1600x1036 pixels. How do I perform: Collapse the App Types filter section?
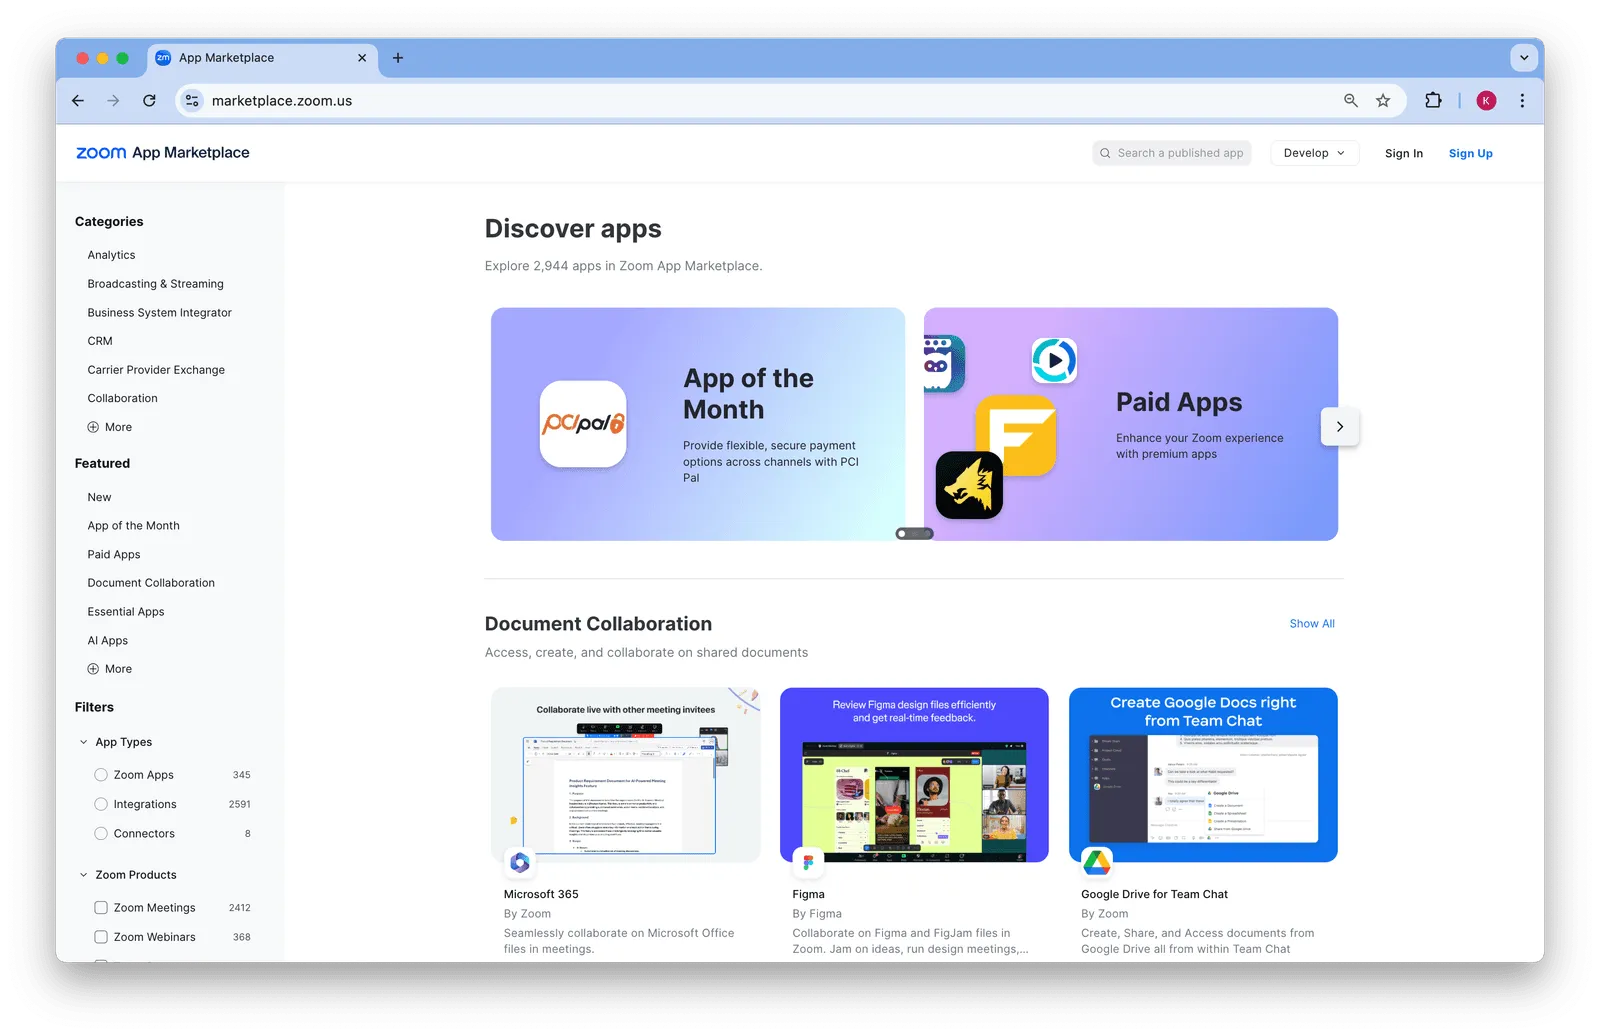84,742
